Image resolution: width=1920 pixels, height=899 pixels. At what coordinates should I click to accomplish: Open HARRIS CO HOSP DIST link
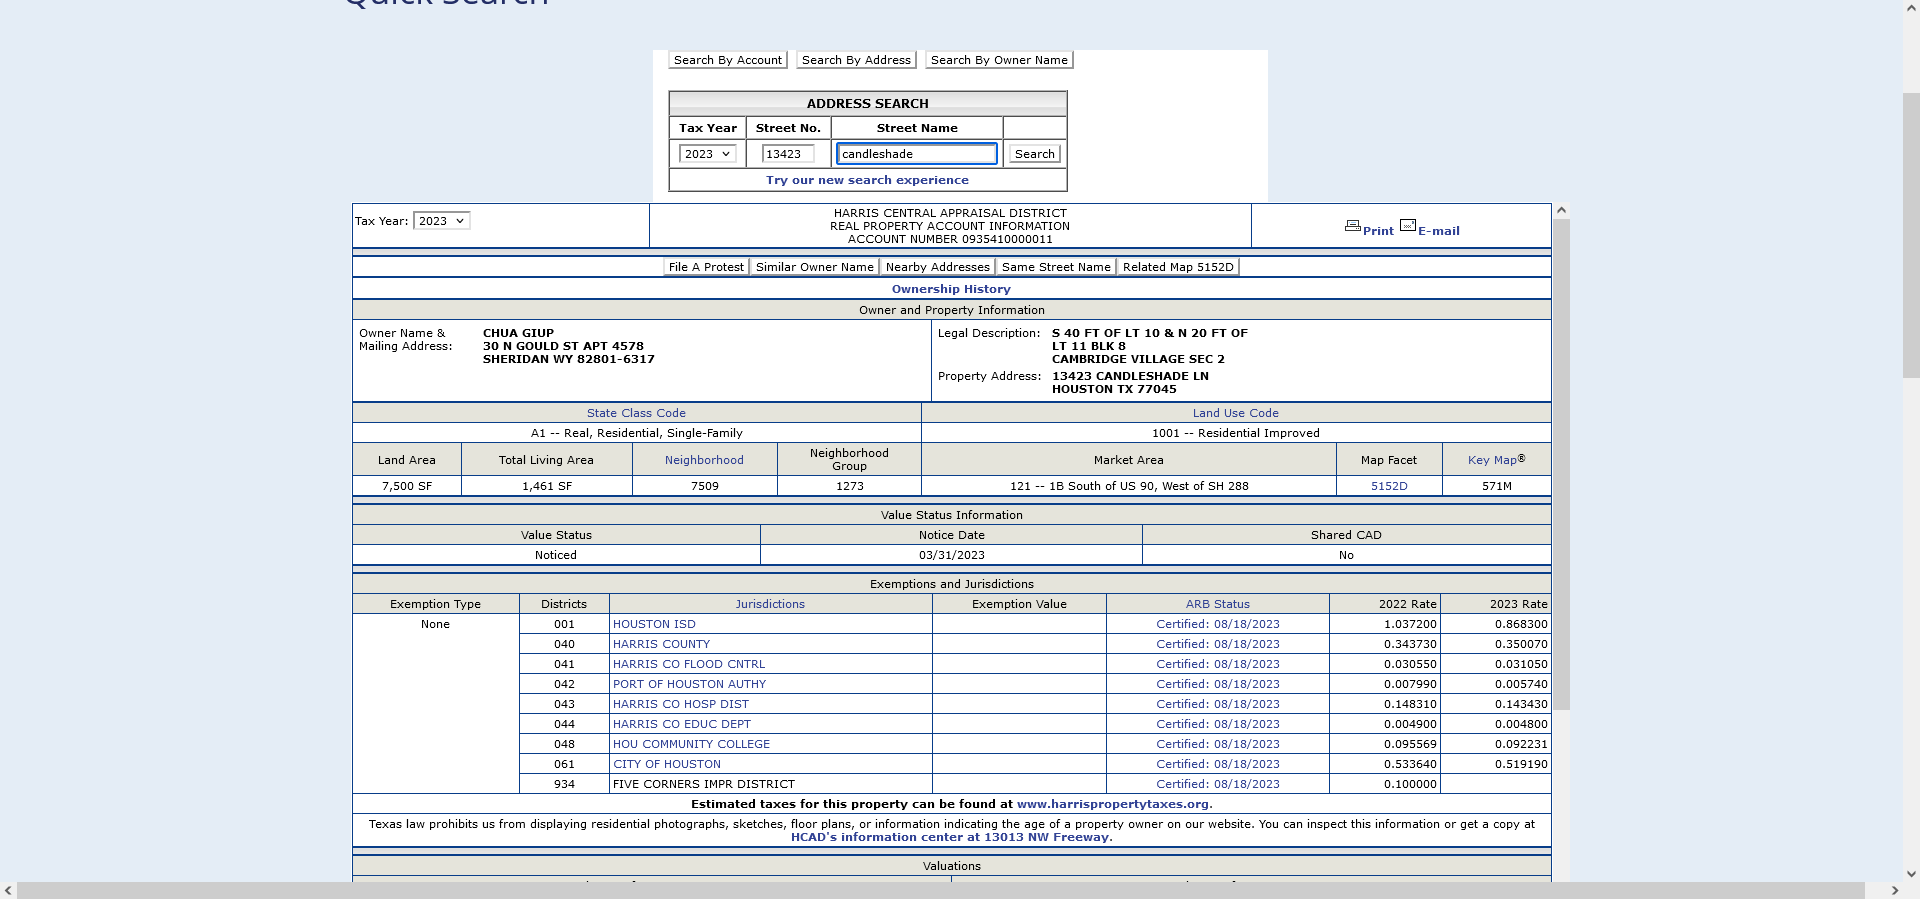(x=681, y=704)
